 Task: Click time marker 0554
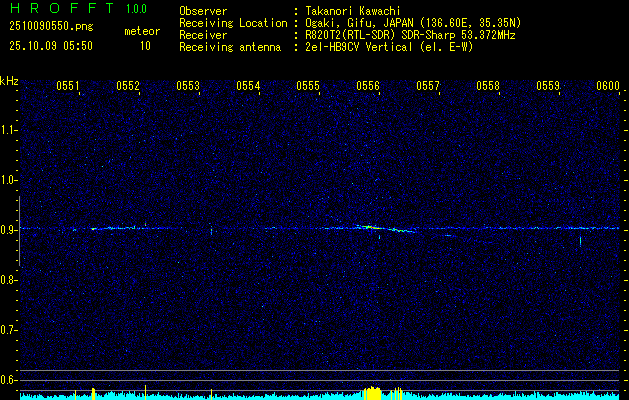(x=248, y=86)
